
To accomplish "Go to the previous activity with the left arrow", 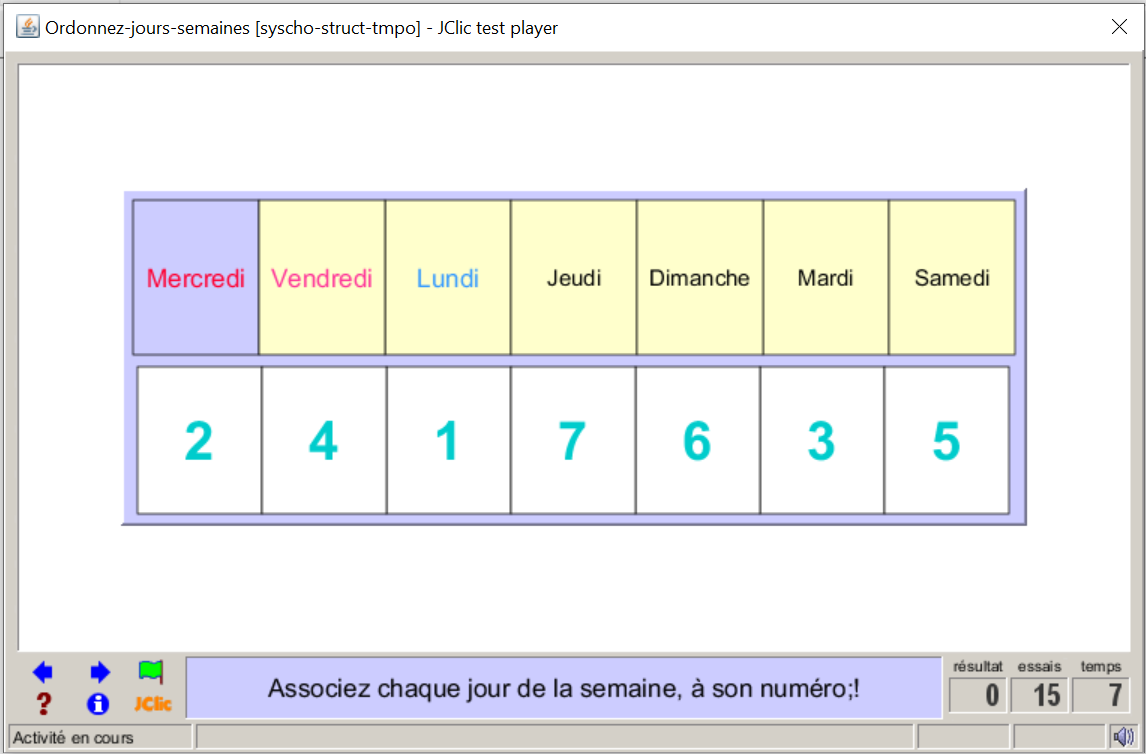I will click(42, 672).
